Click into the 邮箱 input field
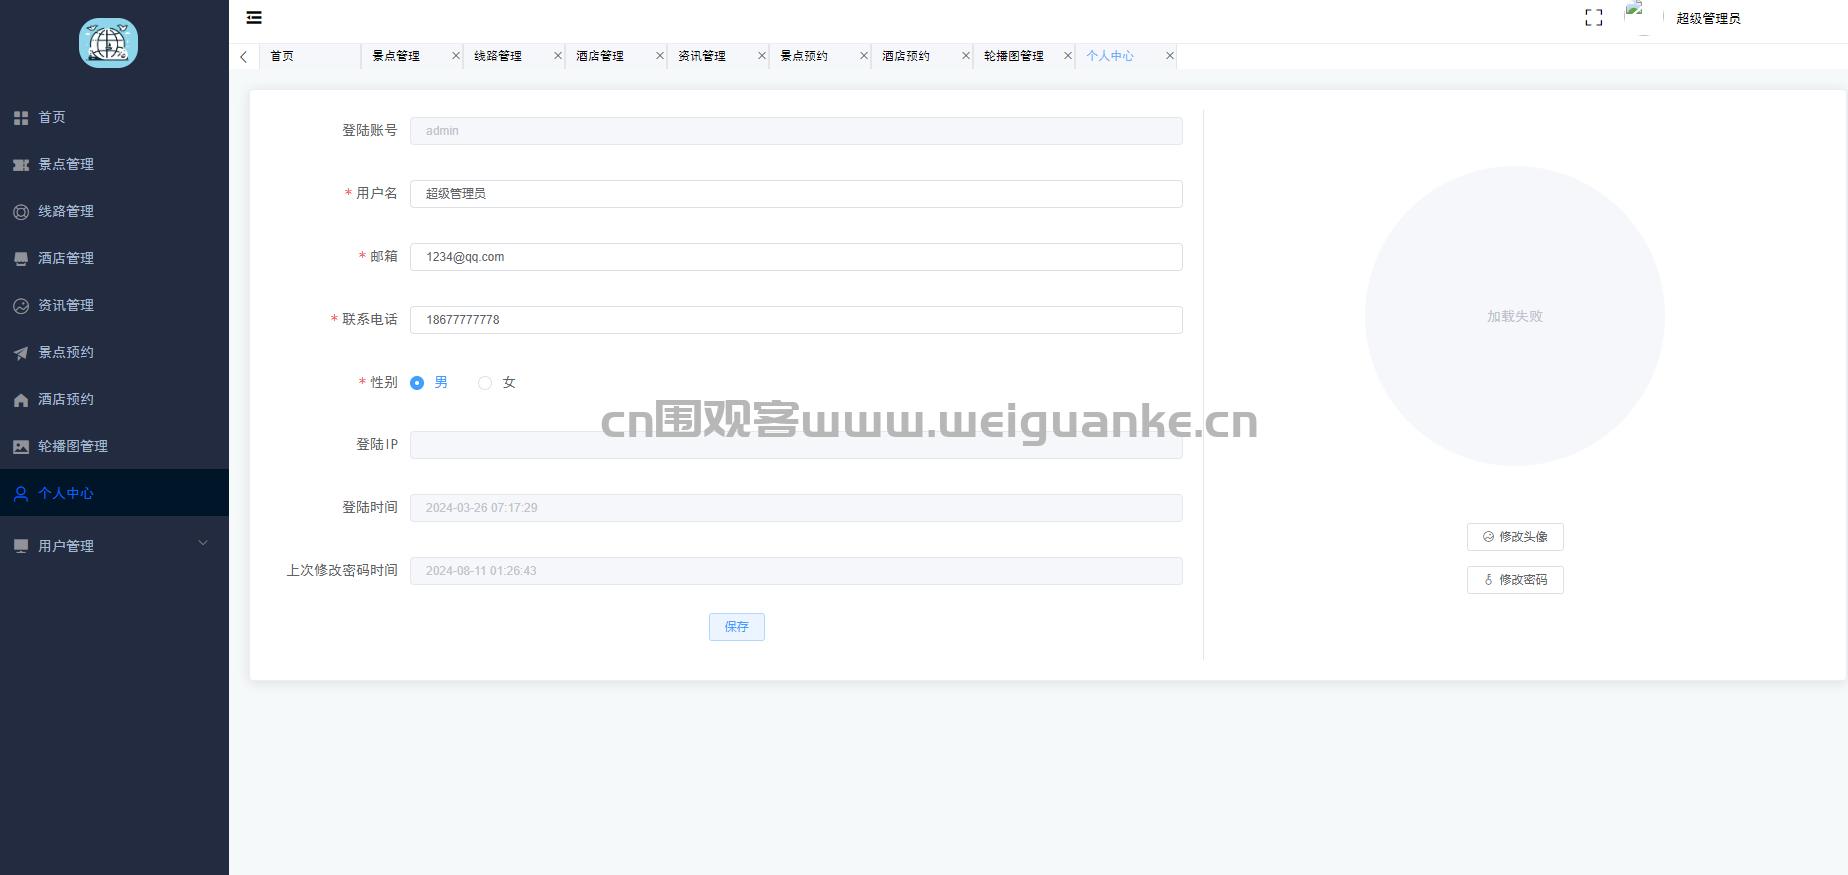 795,257
